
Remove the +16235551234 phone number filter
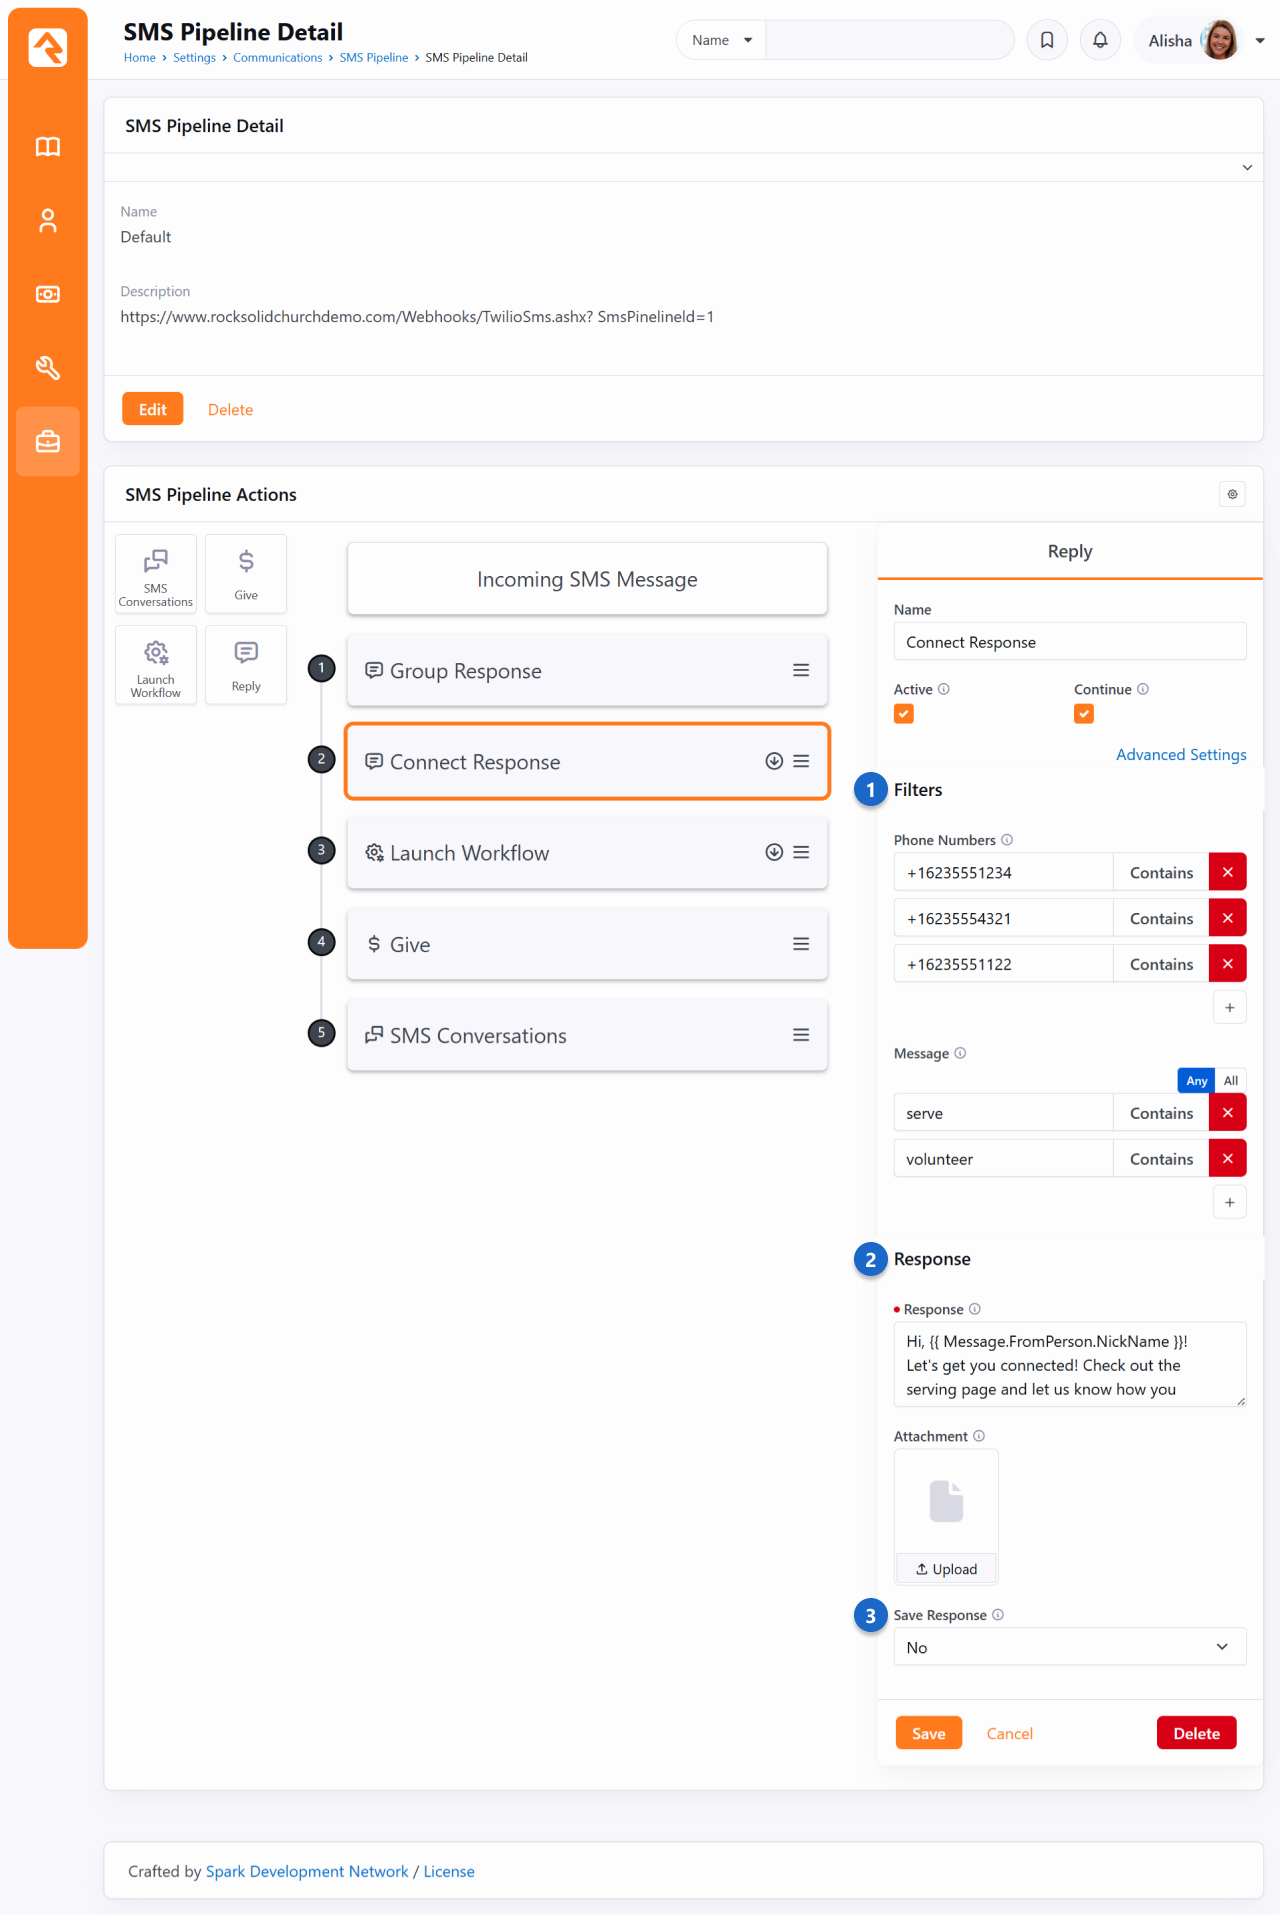pos(1227,872)
